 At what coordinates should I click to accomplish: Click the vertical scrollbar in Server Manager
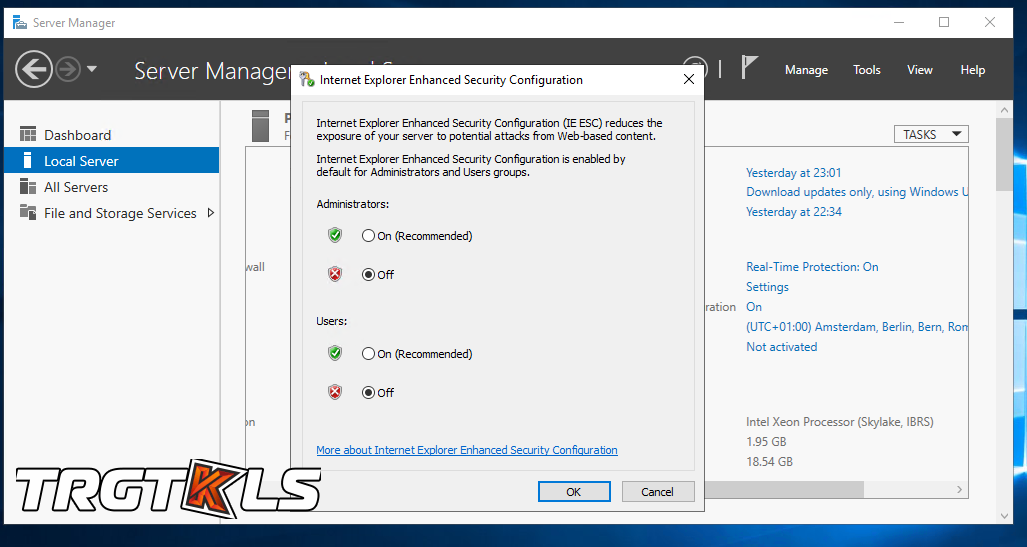tap(1005, 300)
